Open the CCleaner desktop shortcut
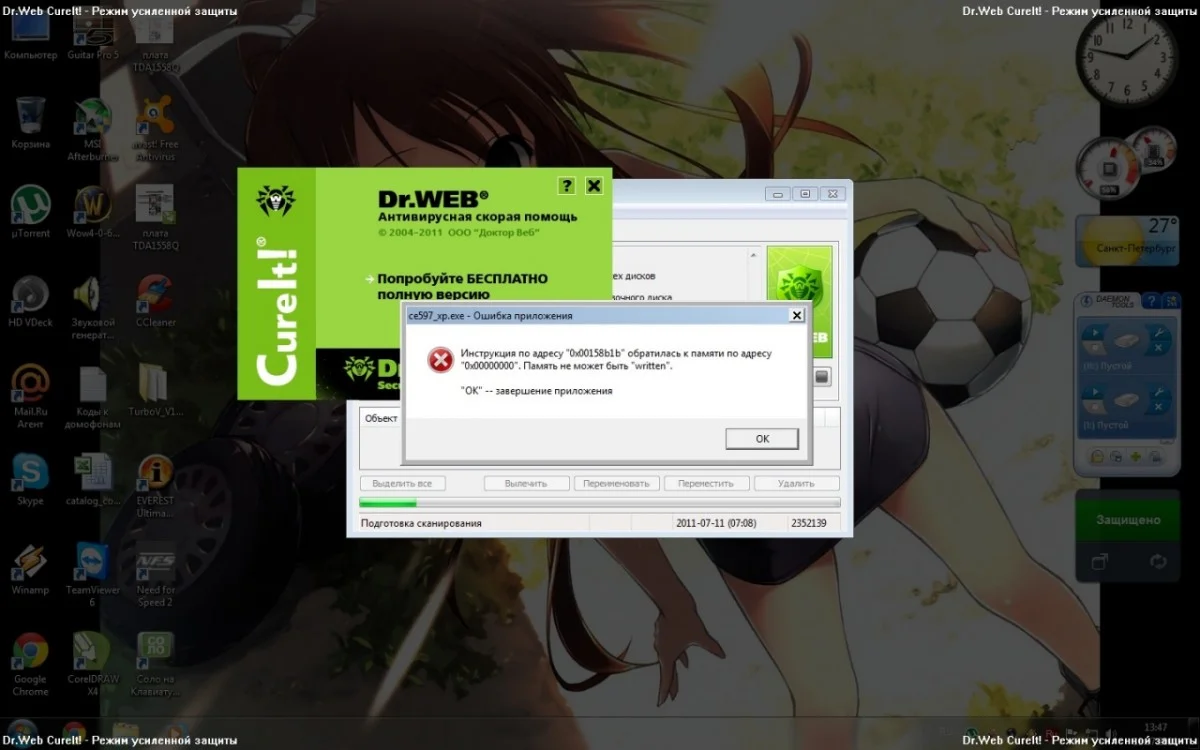The height and width of the screenshot is (750, 1200). pyautogui.click(x=155, y=301)
